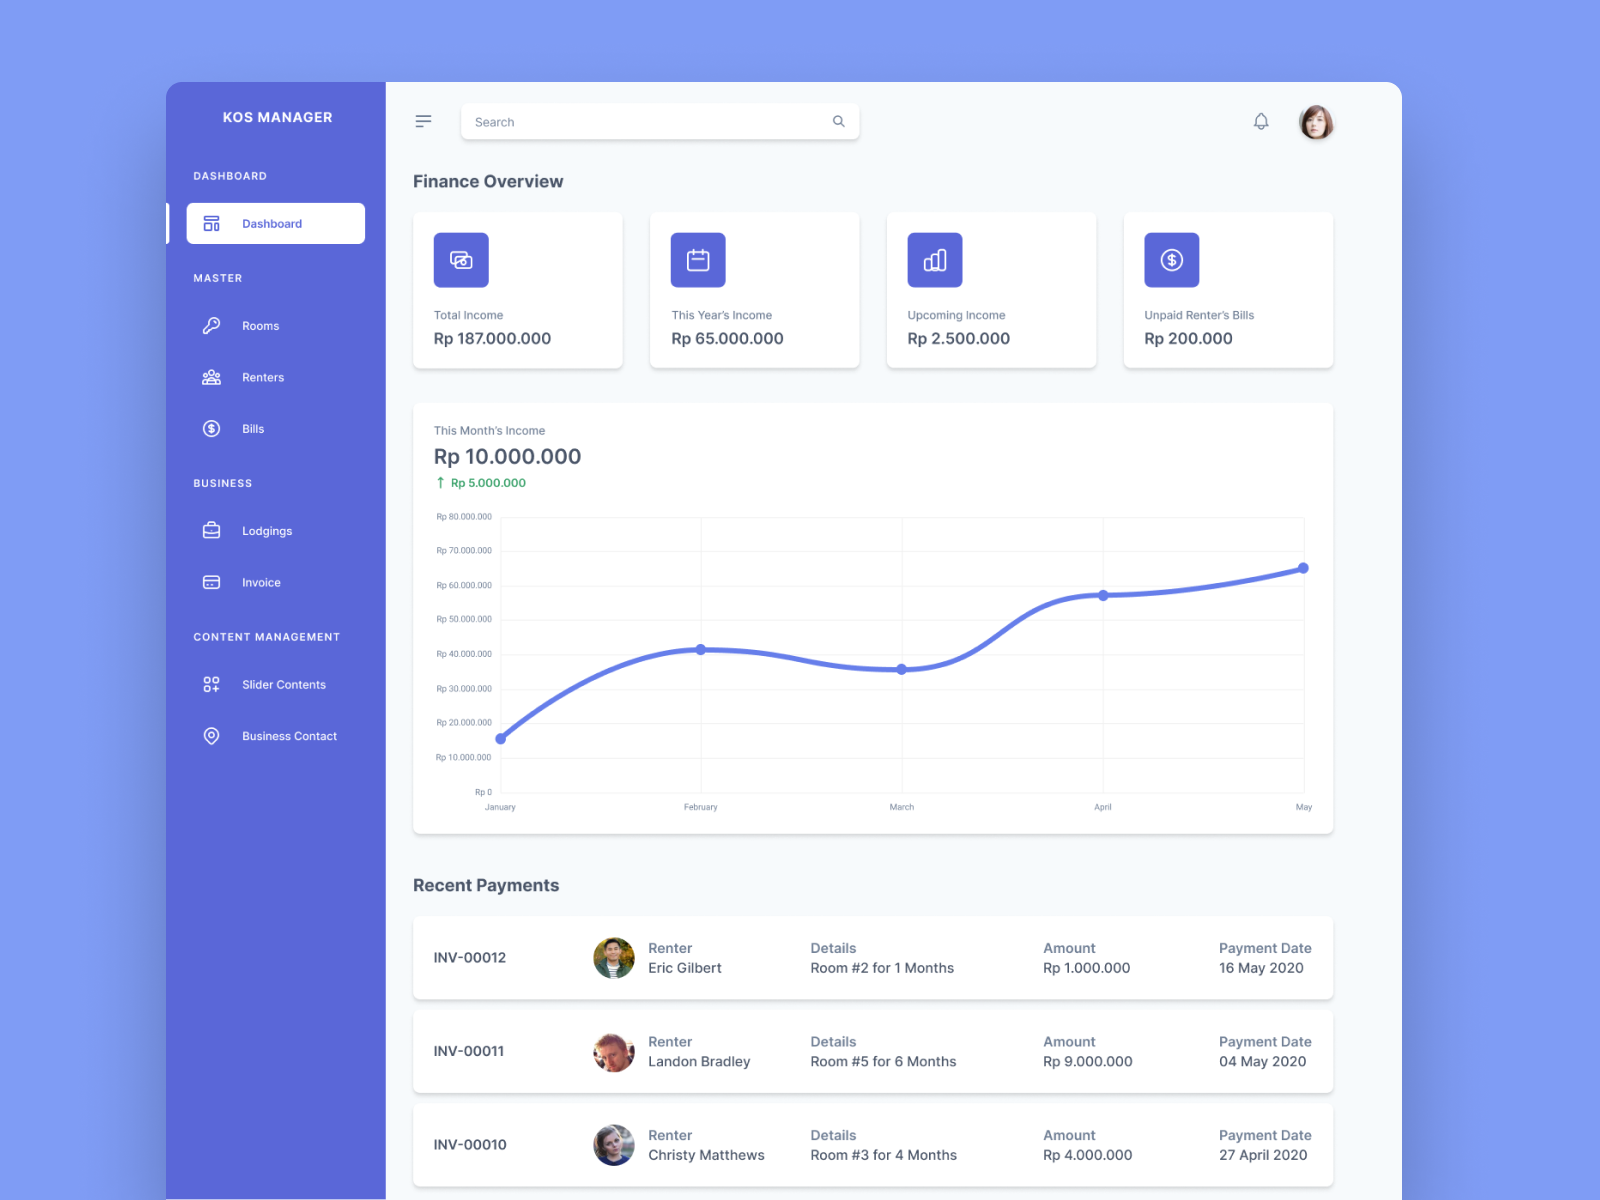This screenshot has width=1600, height=1200.
Task: Open the Dashboard section header
Action: point(230,175)
